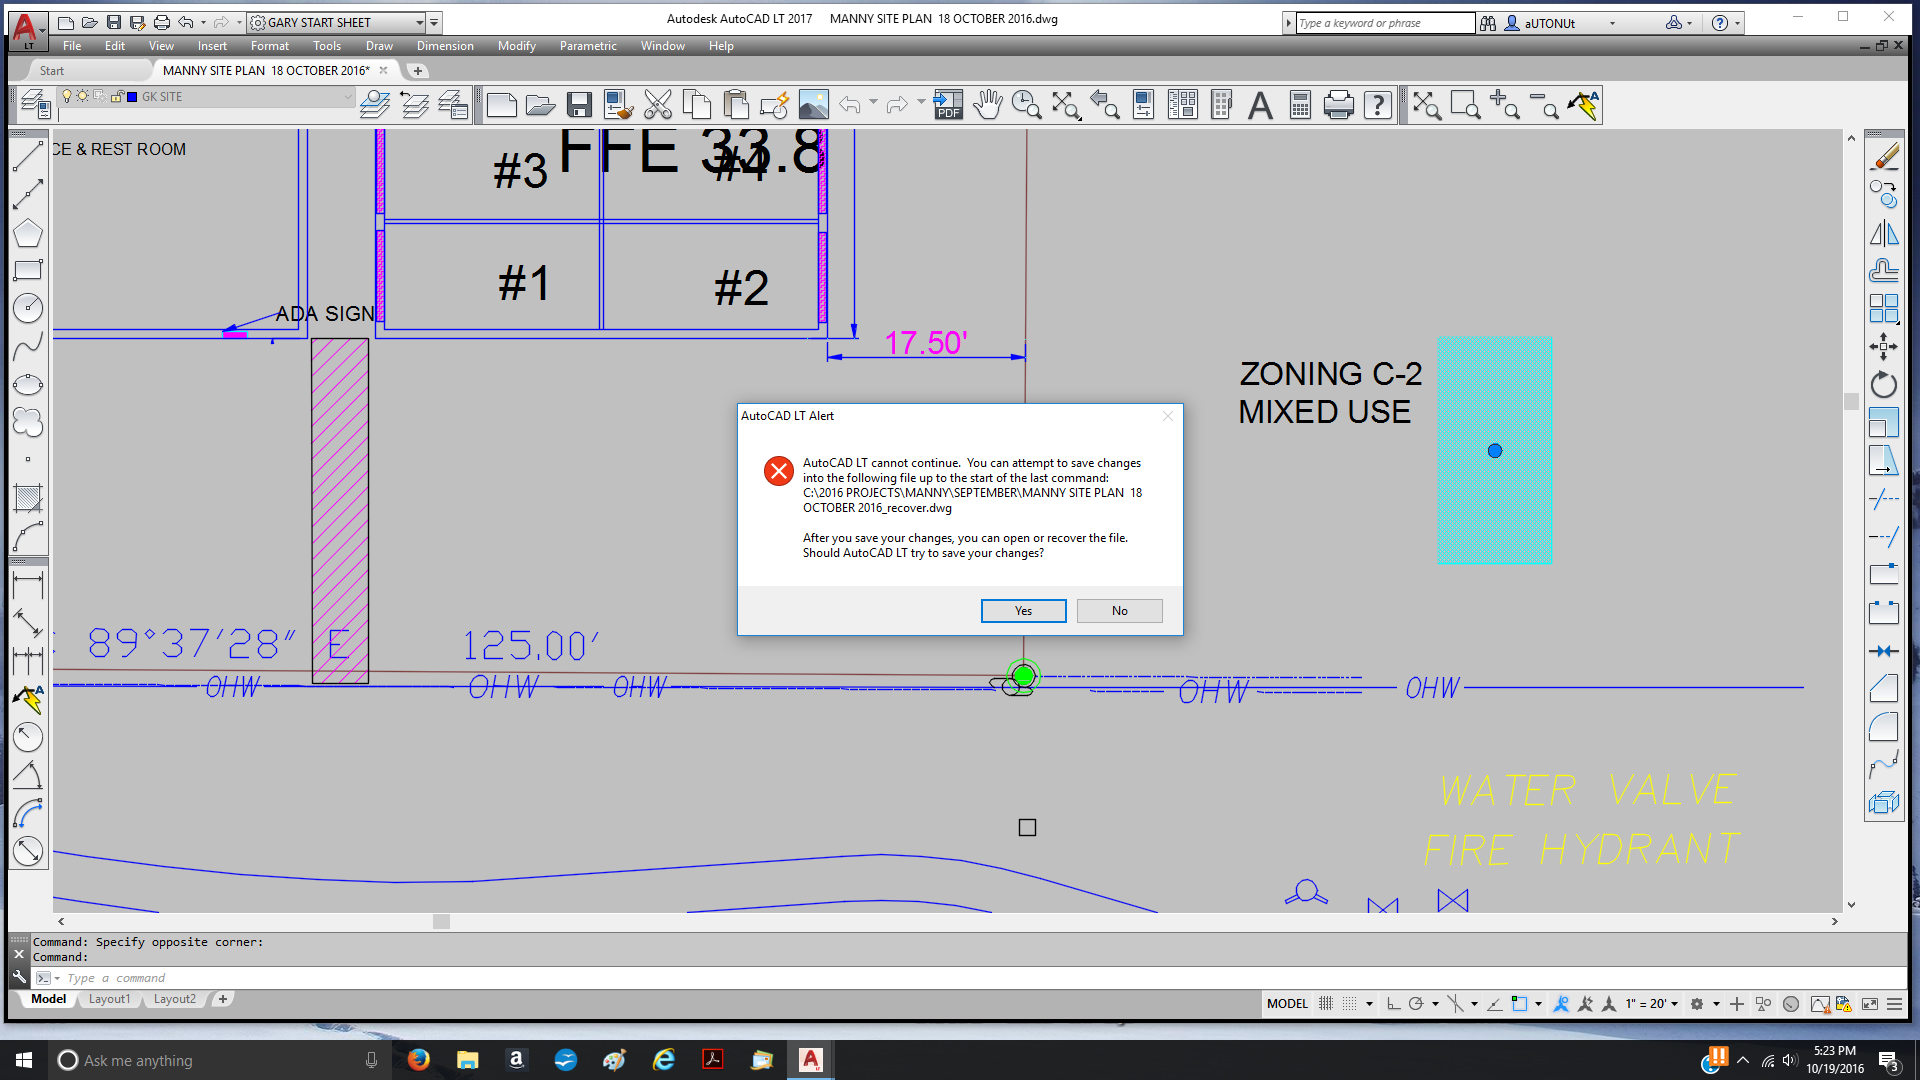Select the Pan tool in the toolbar

(988, 104)
